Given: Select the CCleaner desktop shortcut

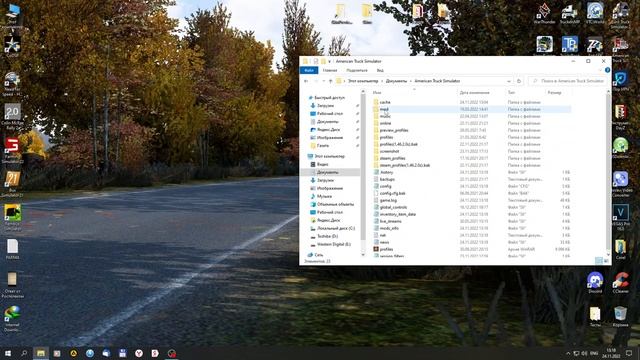Looking at the screenshot, I should pos(620,282).
